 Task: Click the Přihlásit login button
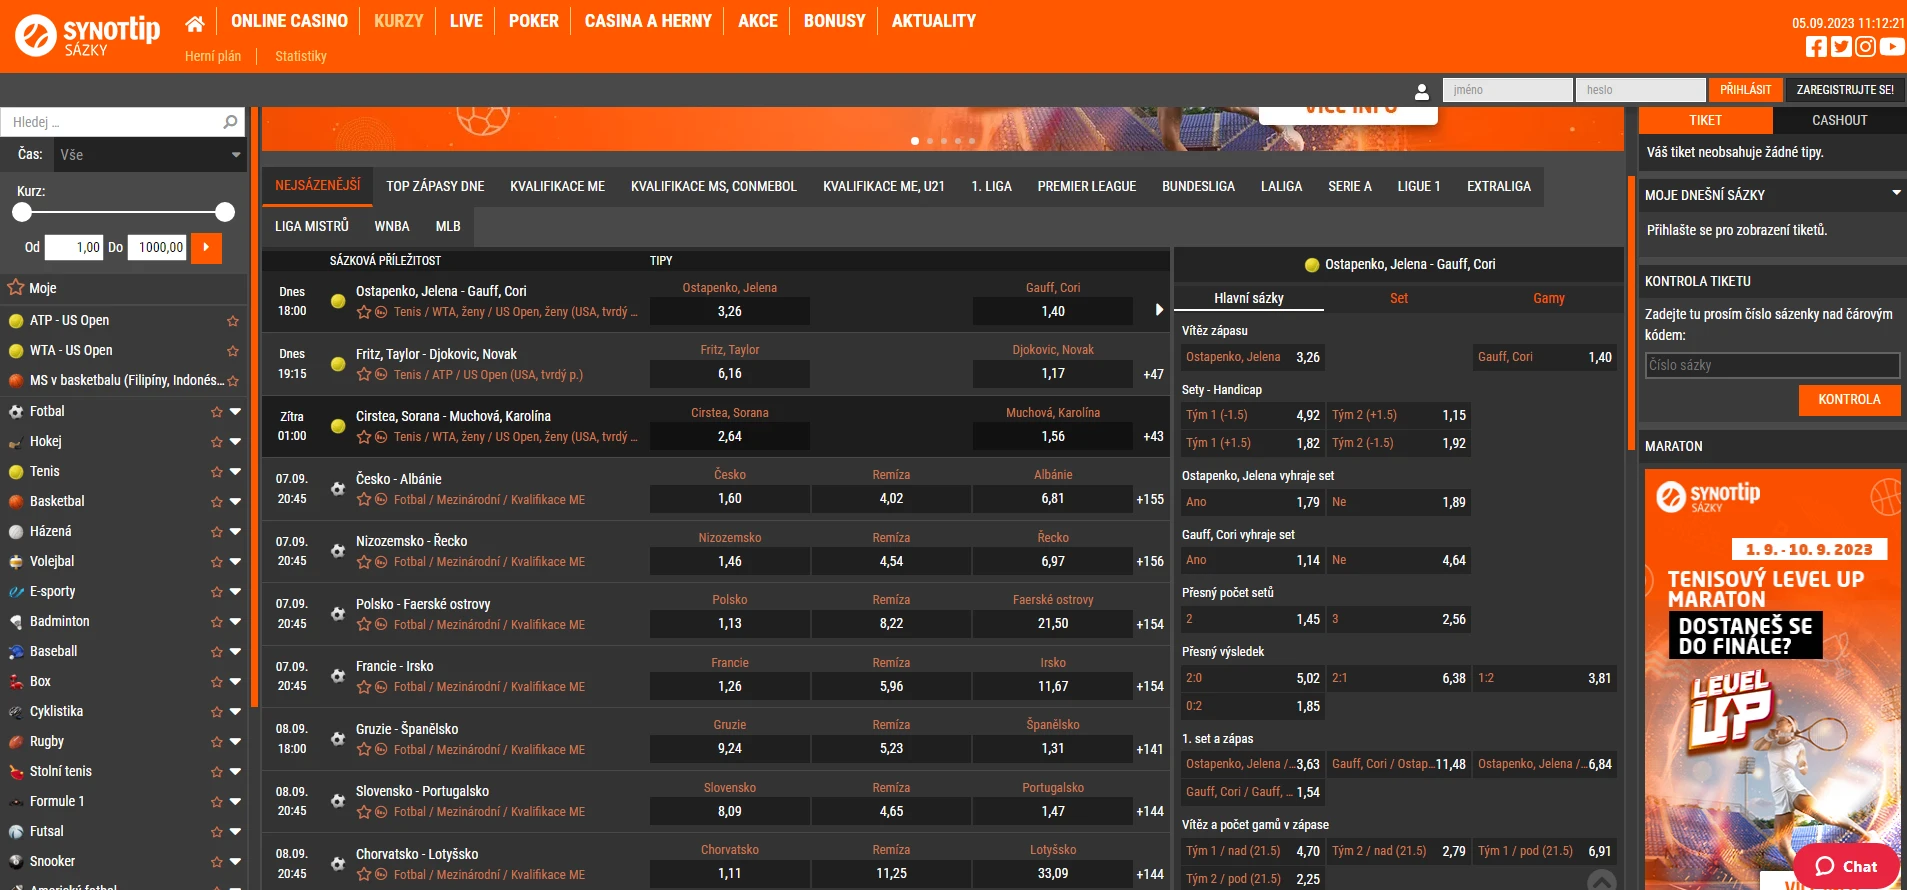(1745, 90)
